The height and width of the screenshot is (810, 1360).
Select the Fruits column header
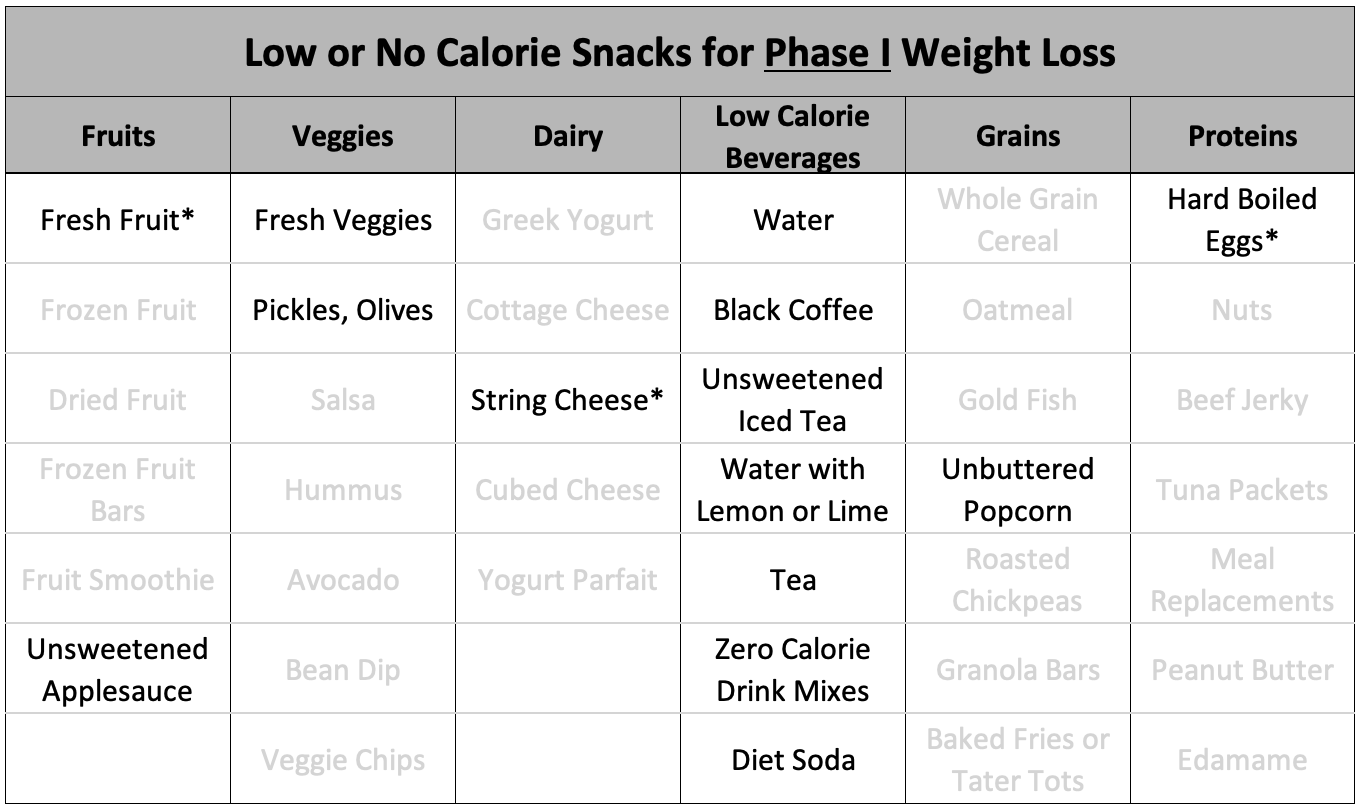(118, 136)
